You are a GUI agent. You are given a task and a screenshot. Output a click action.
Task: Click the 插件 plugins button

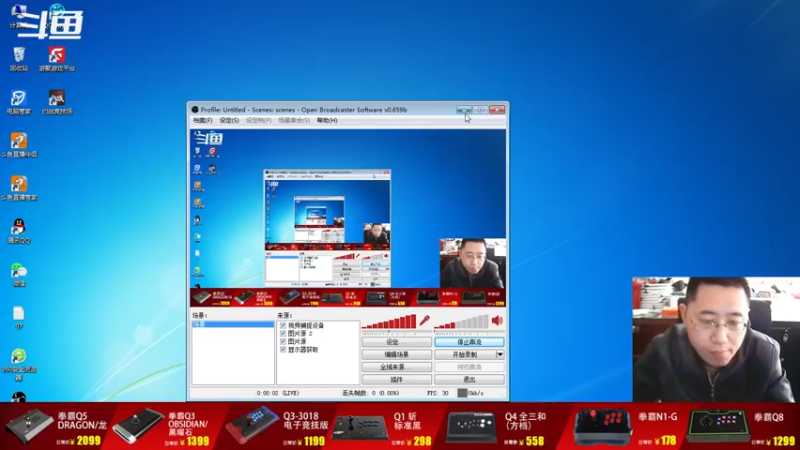[396, 380]
